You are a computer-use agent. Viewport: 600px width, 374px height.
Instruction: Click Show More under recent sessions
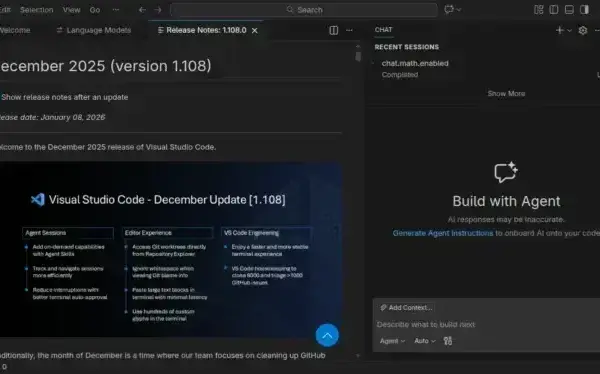[506, 94]
